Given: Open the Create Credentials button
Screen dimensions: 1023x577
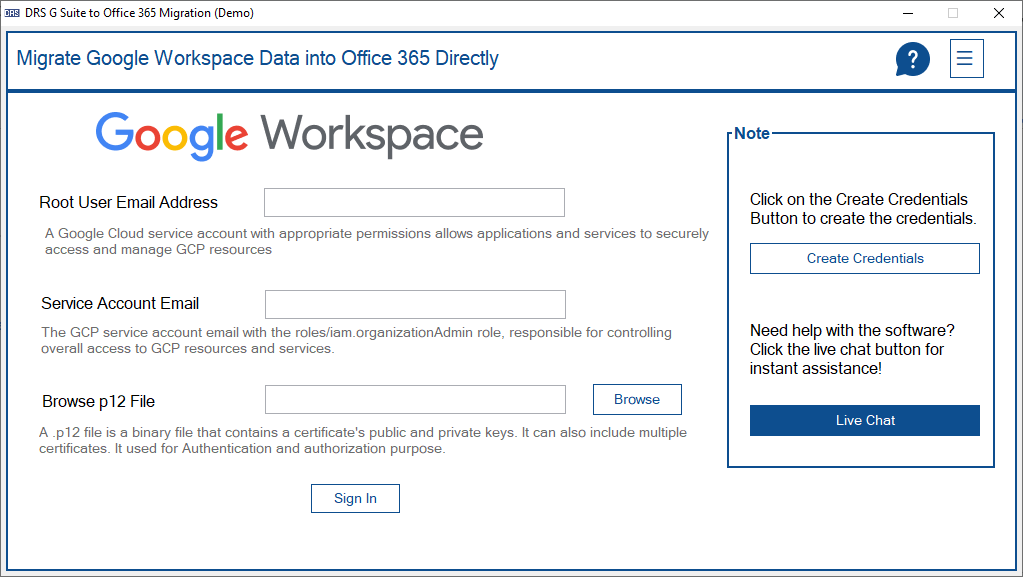Looking at the screenshot, I should (x=864, y=258).
